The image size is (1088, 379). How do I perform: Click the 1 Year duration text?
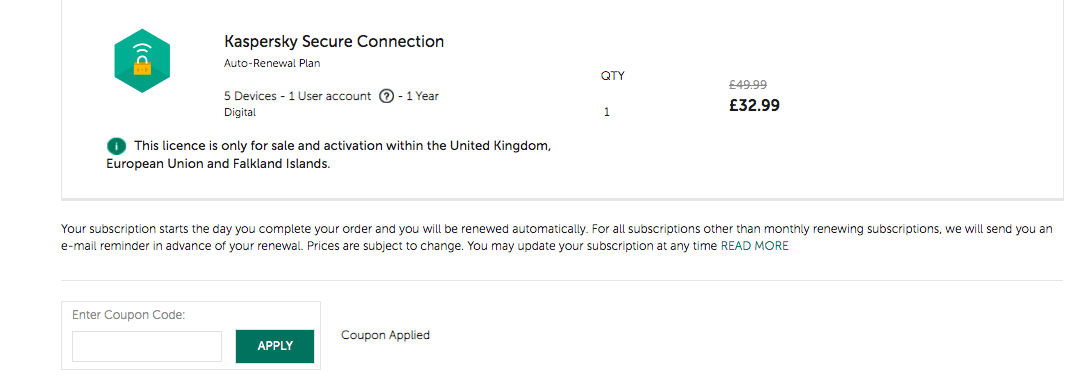423,96
